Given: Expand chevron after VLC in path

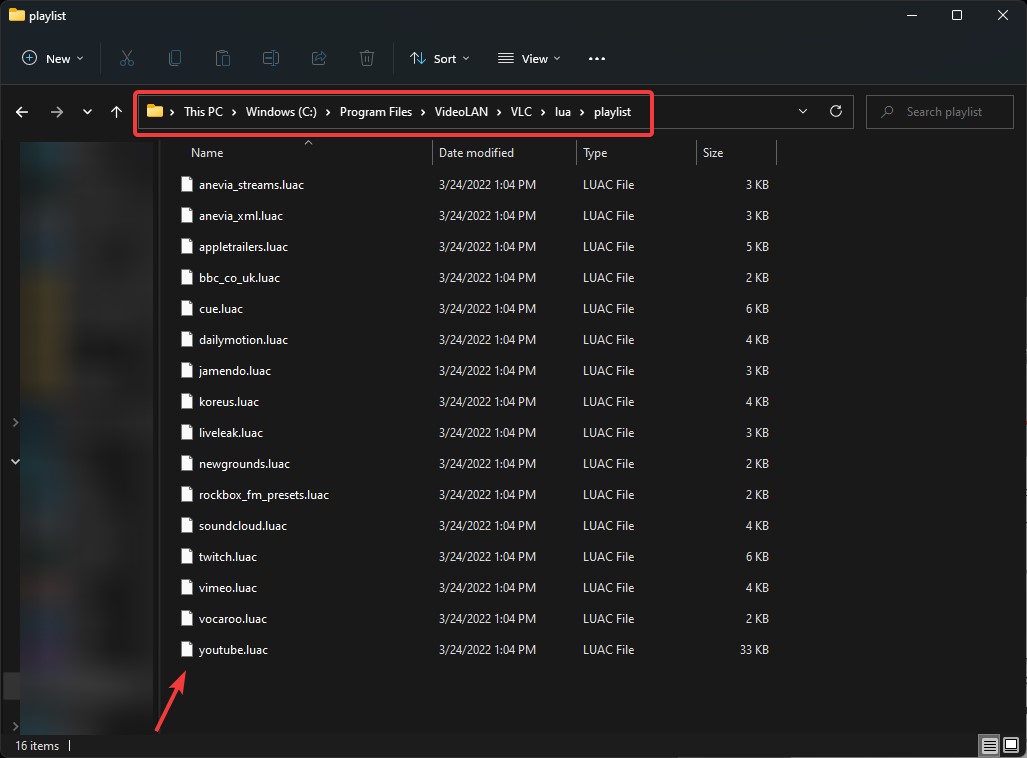Looking at the screenshot, I should [543, 112].
